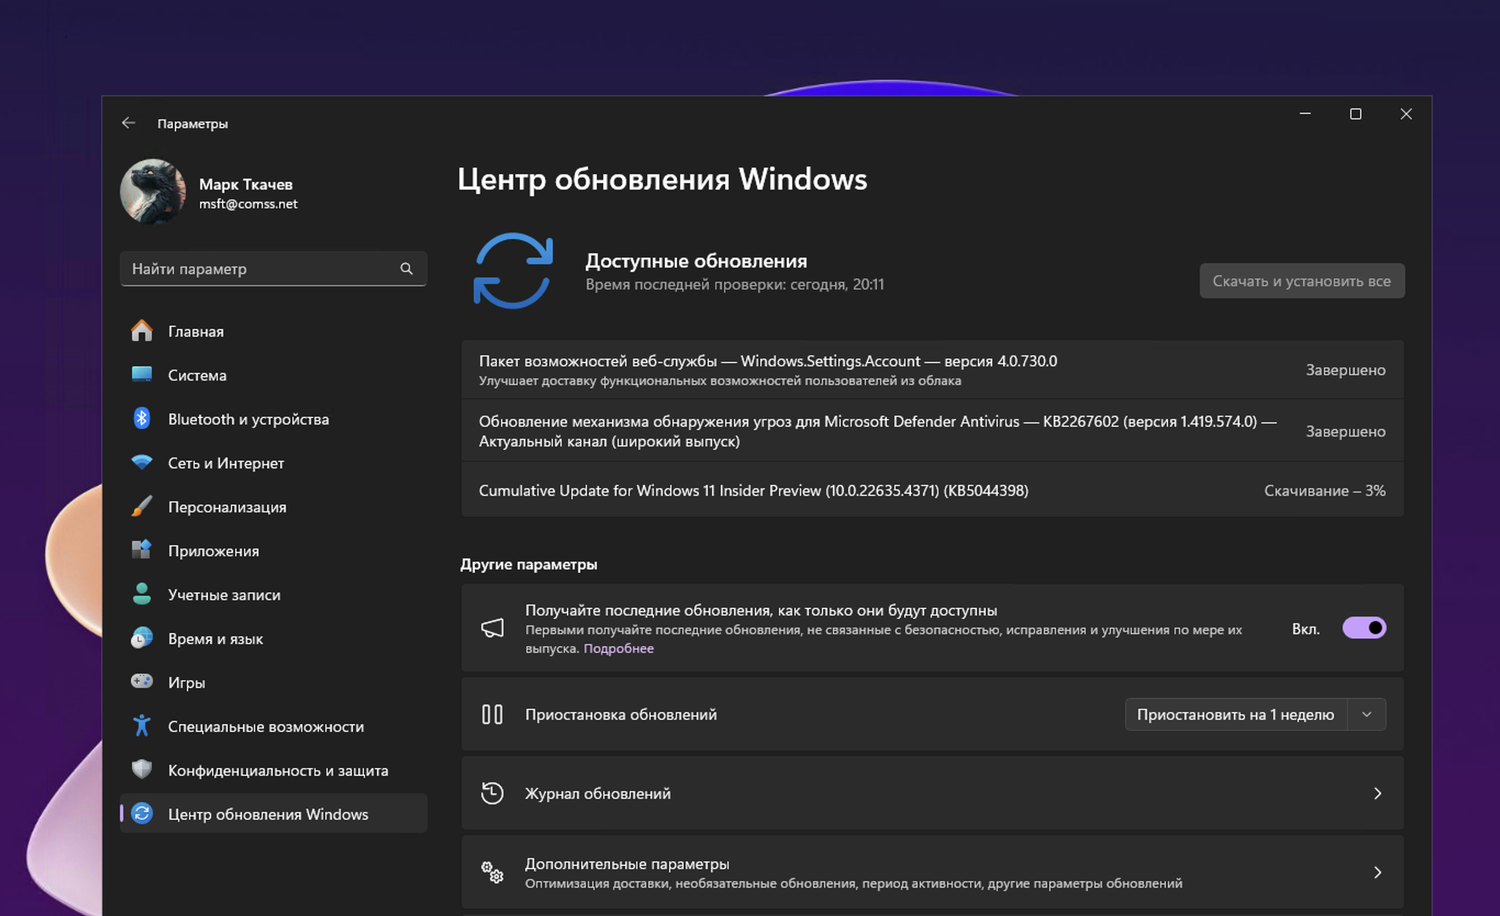Click the email msft@comss.net
1500x916 pixels.
click(248, 204)
